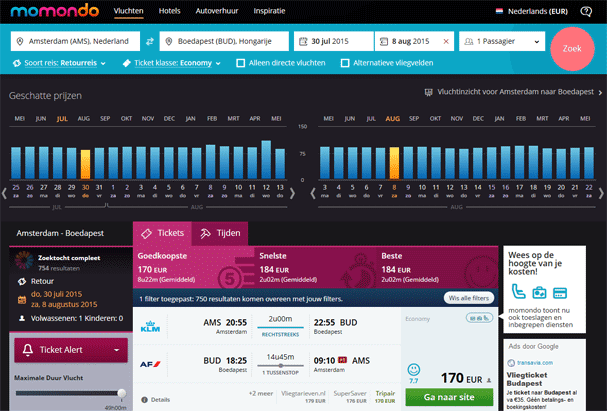Select JUL month in left chart
Viewport: 607px width, 411px height.
[x=62, y=119]
